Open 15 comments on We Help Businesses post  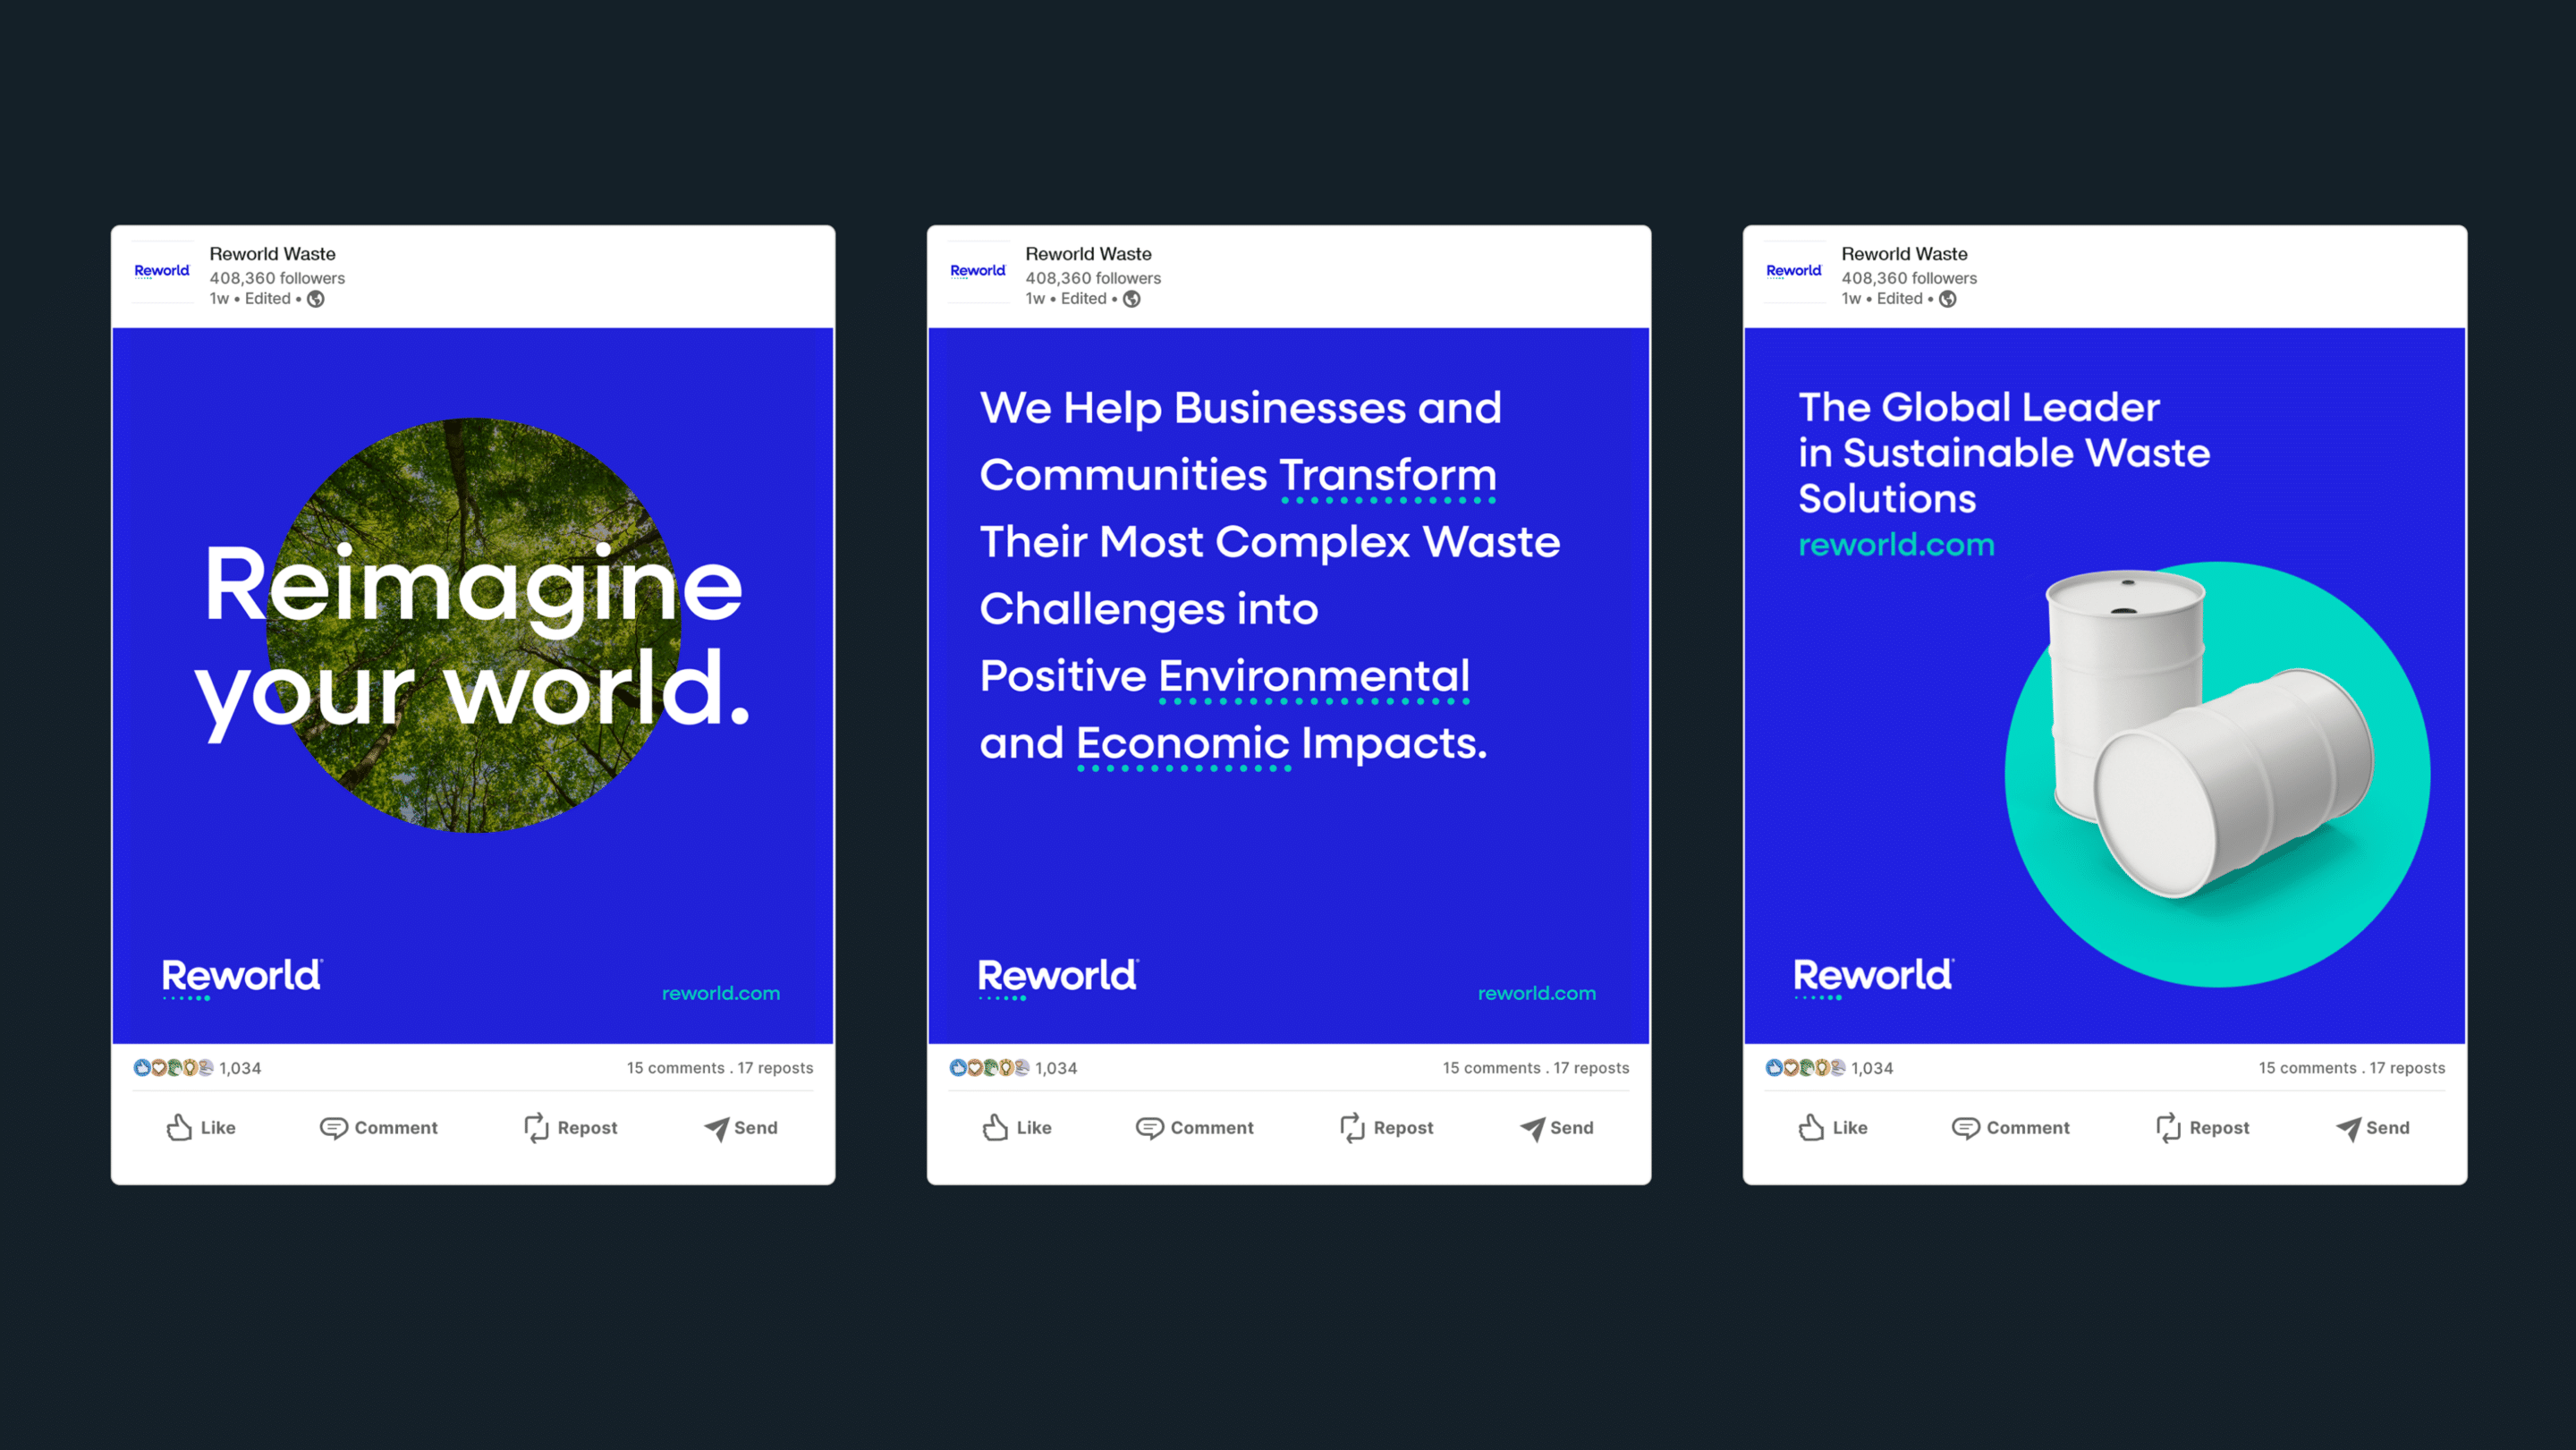pyautogui.click(x=1492, y=1068)
